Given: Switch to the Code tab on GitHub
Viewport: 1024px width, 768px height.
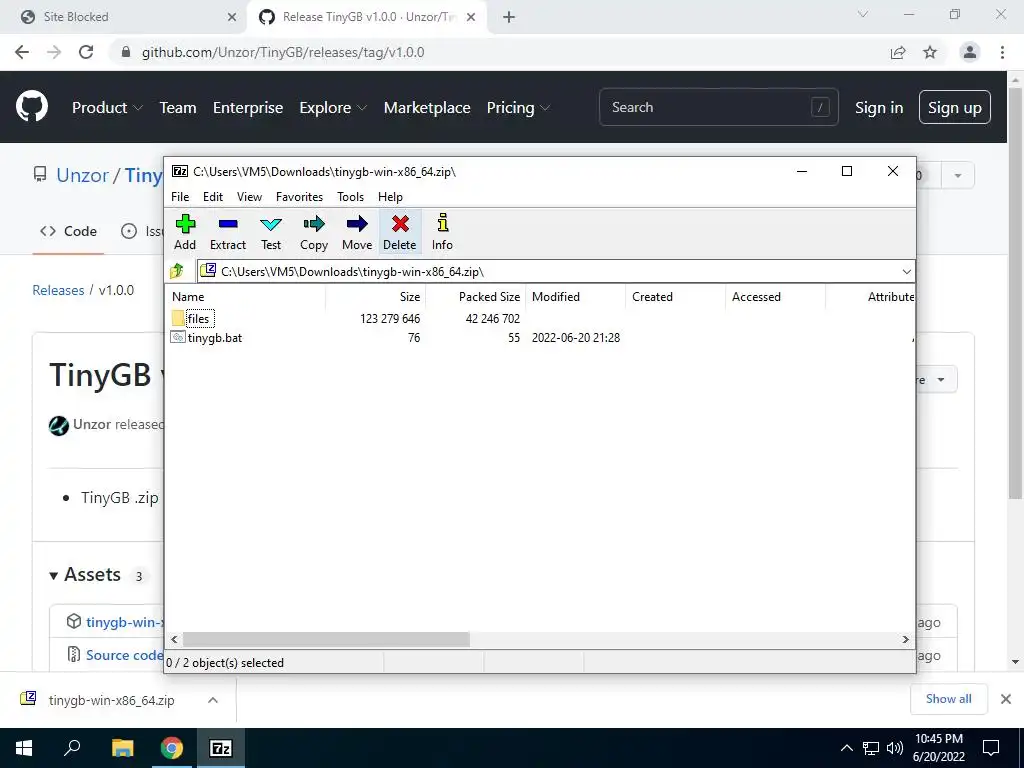Looking at the screenshot, I should 68,231.
